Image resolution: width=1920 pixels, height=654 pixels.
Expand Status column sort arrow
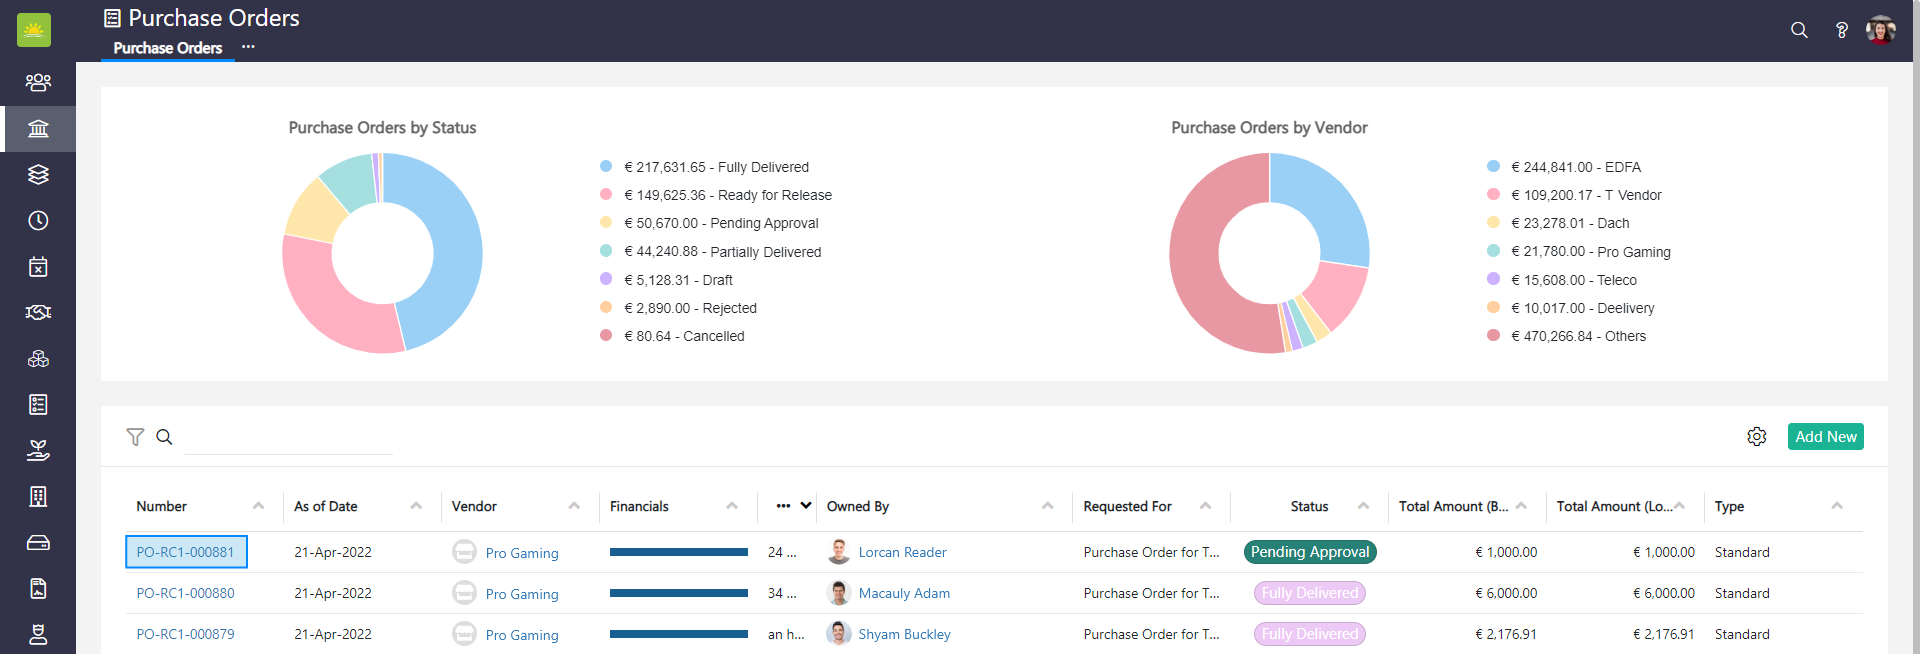pyautogui.click(x=1363, y=506)
